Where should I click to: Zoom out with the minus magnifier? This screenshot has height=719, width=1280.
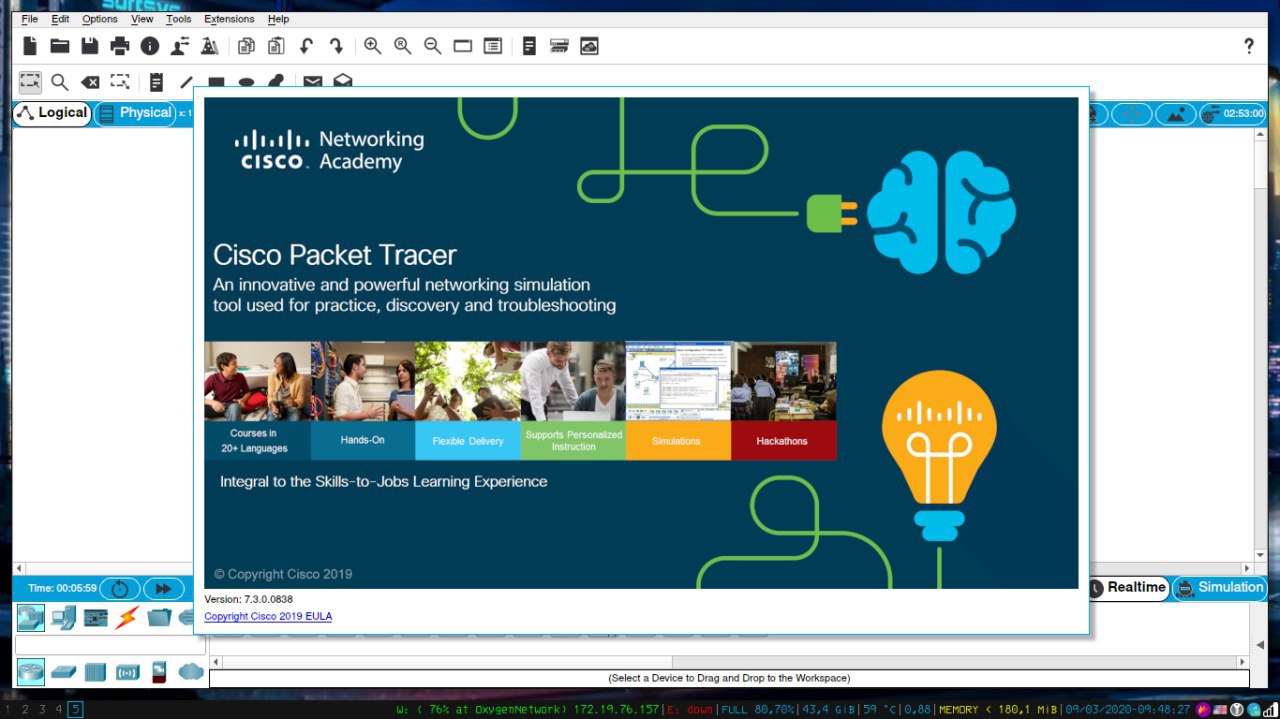click(432, 46)
